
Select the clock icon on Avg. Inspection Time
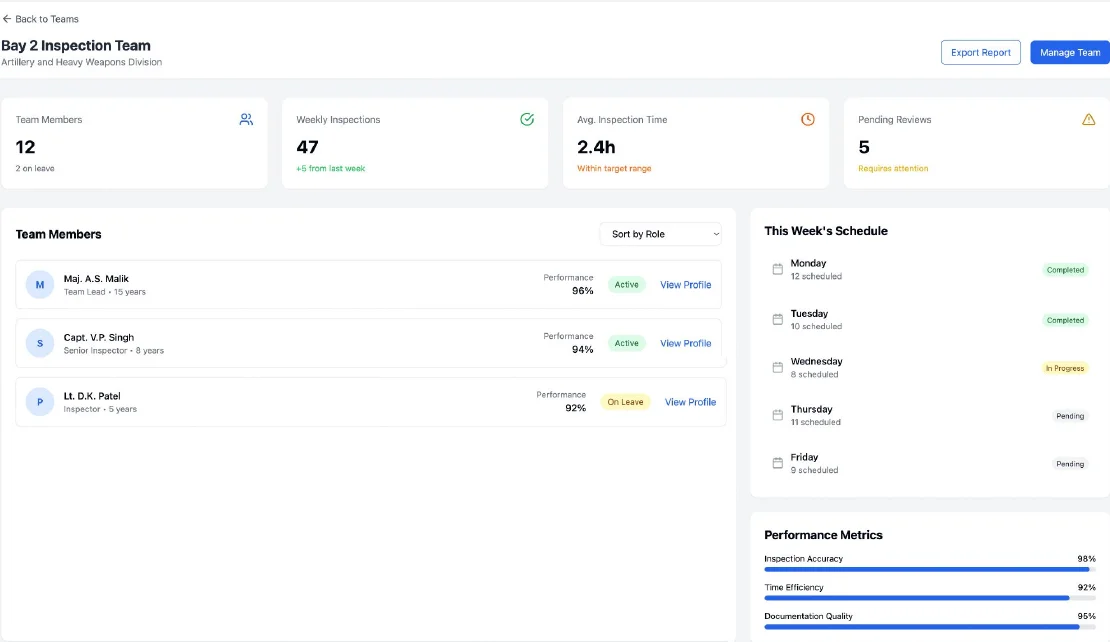pyautogui.click(x=807, y=119)
